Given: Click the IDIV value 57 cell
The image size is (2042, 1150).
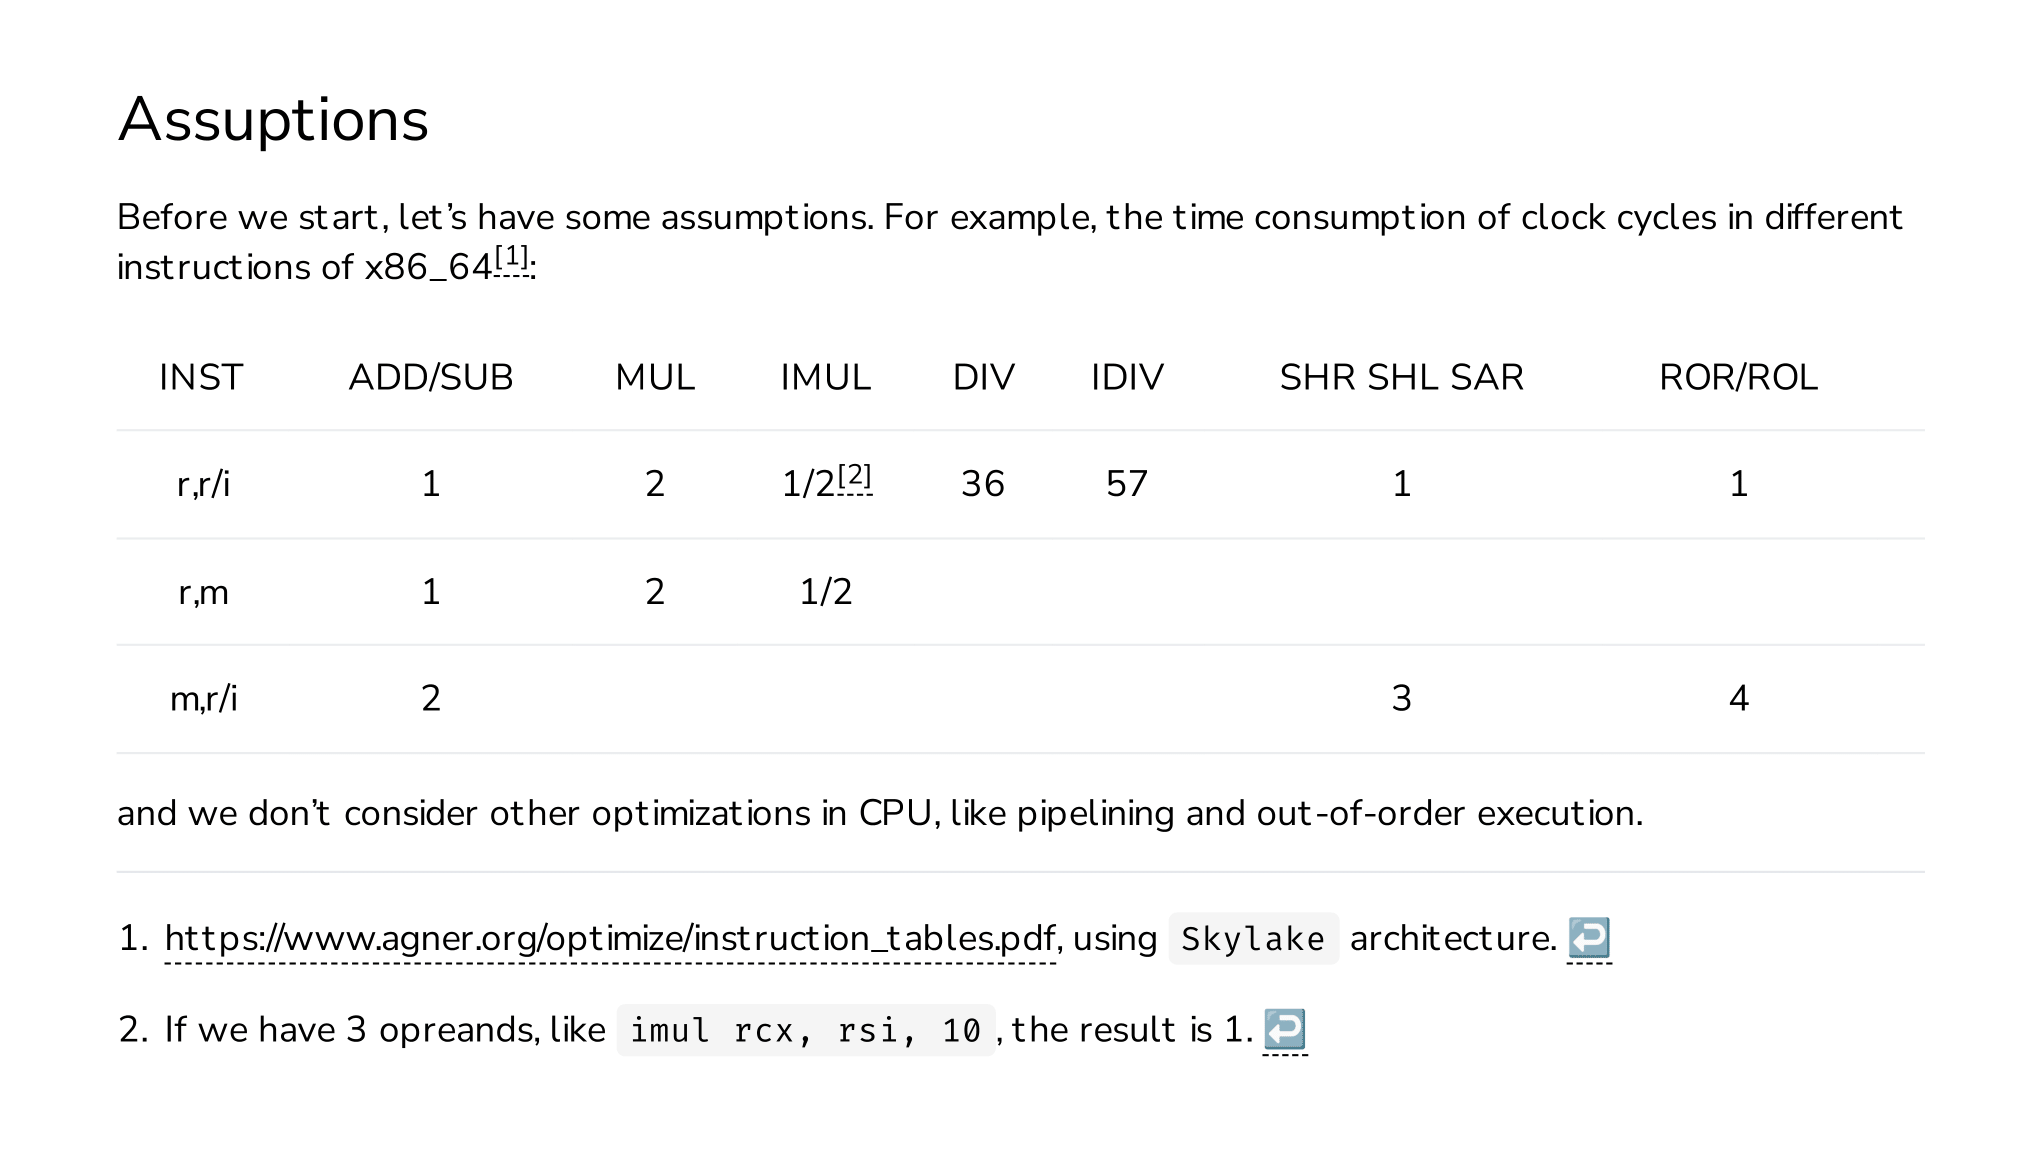Looking at the screenshot, I should [1127, 484].
